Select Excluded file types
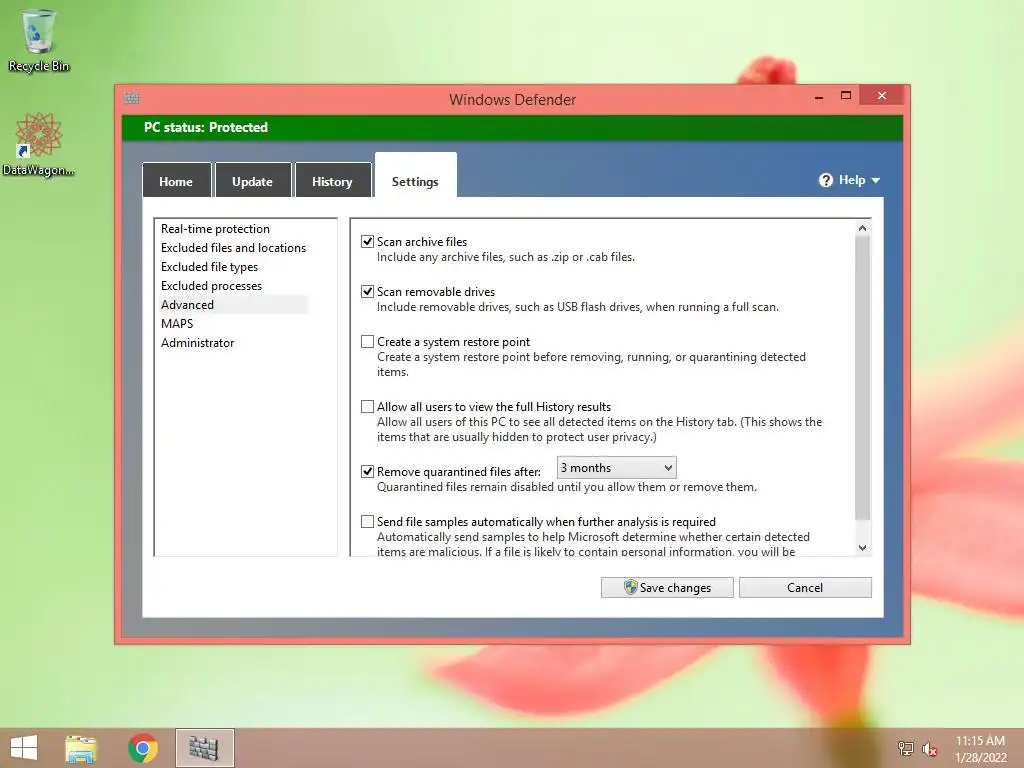 (x=209, y=266)
